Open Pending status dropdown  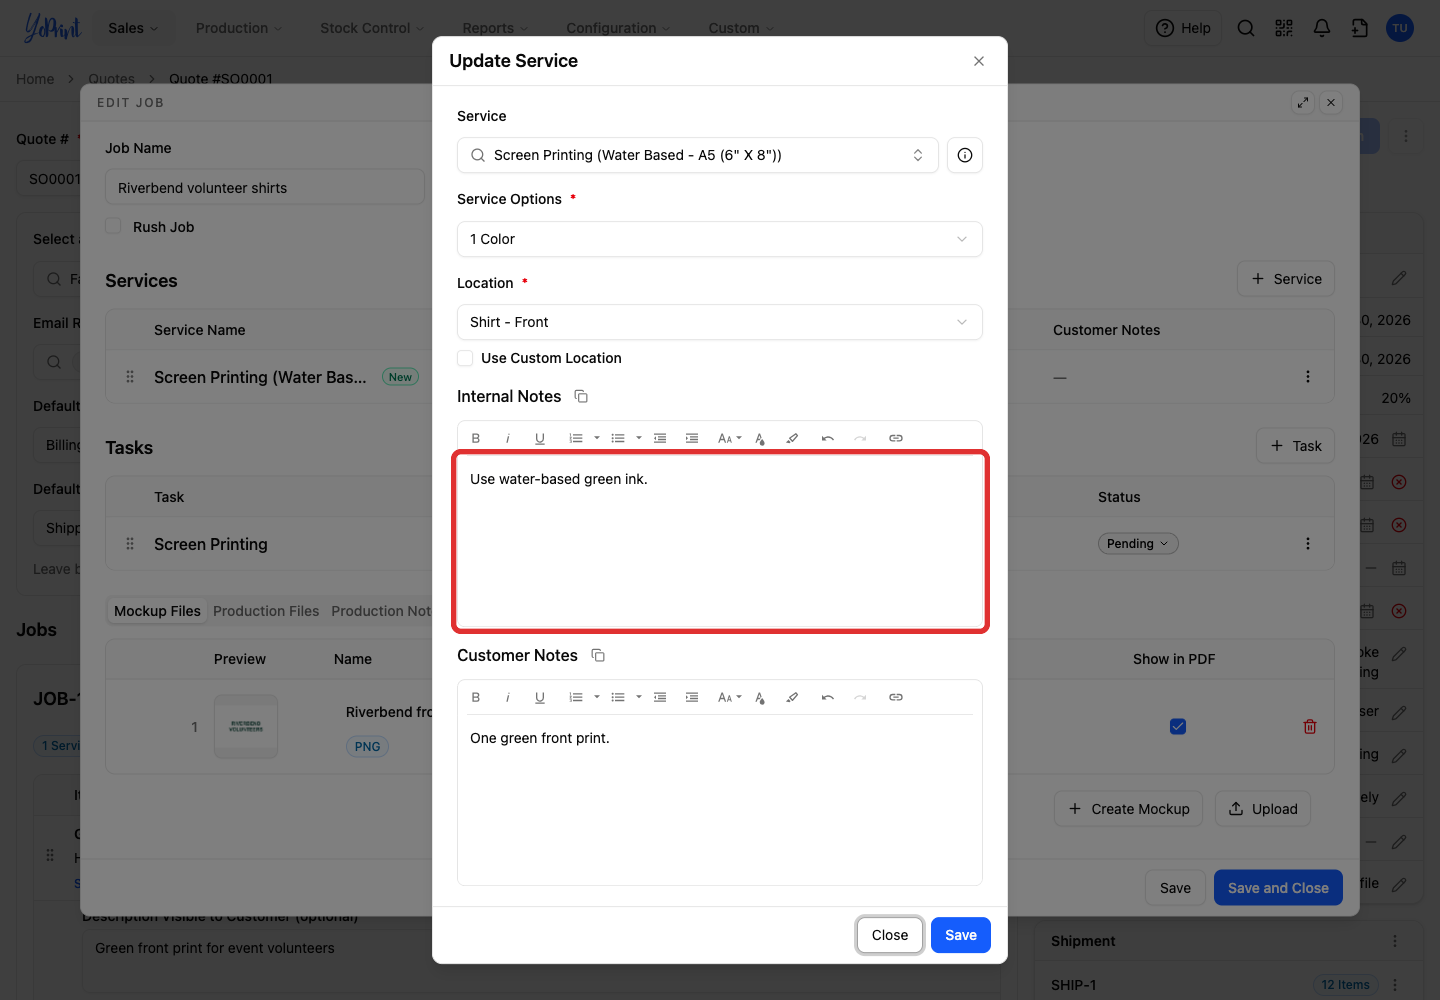click(x=1138, y=544)
